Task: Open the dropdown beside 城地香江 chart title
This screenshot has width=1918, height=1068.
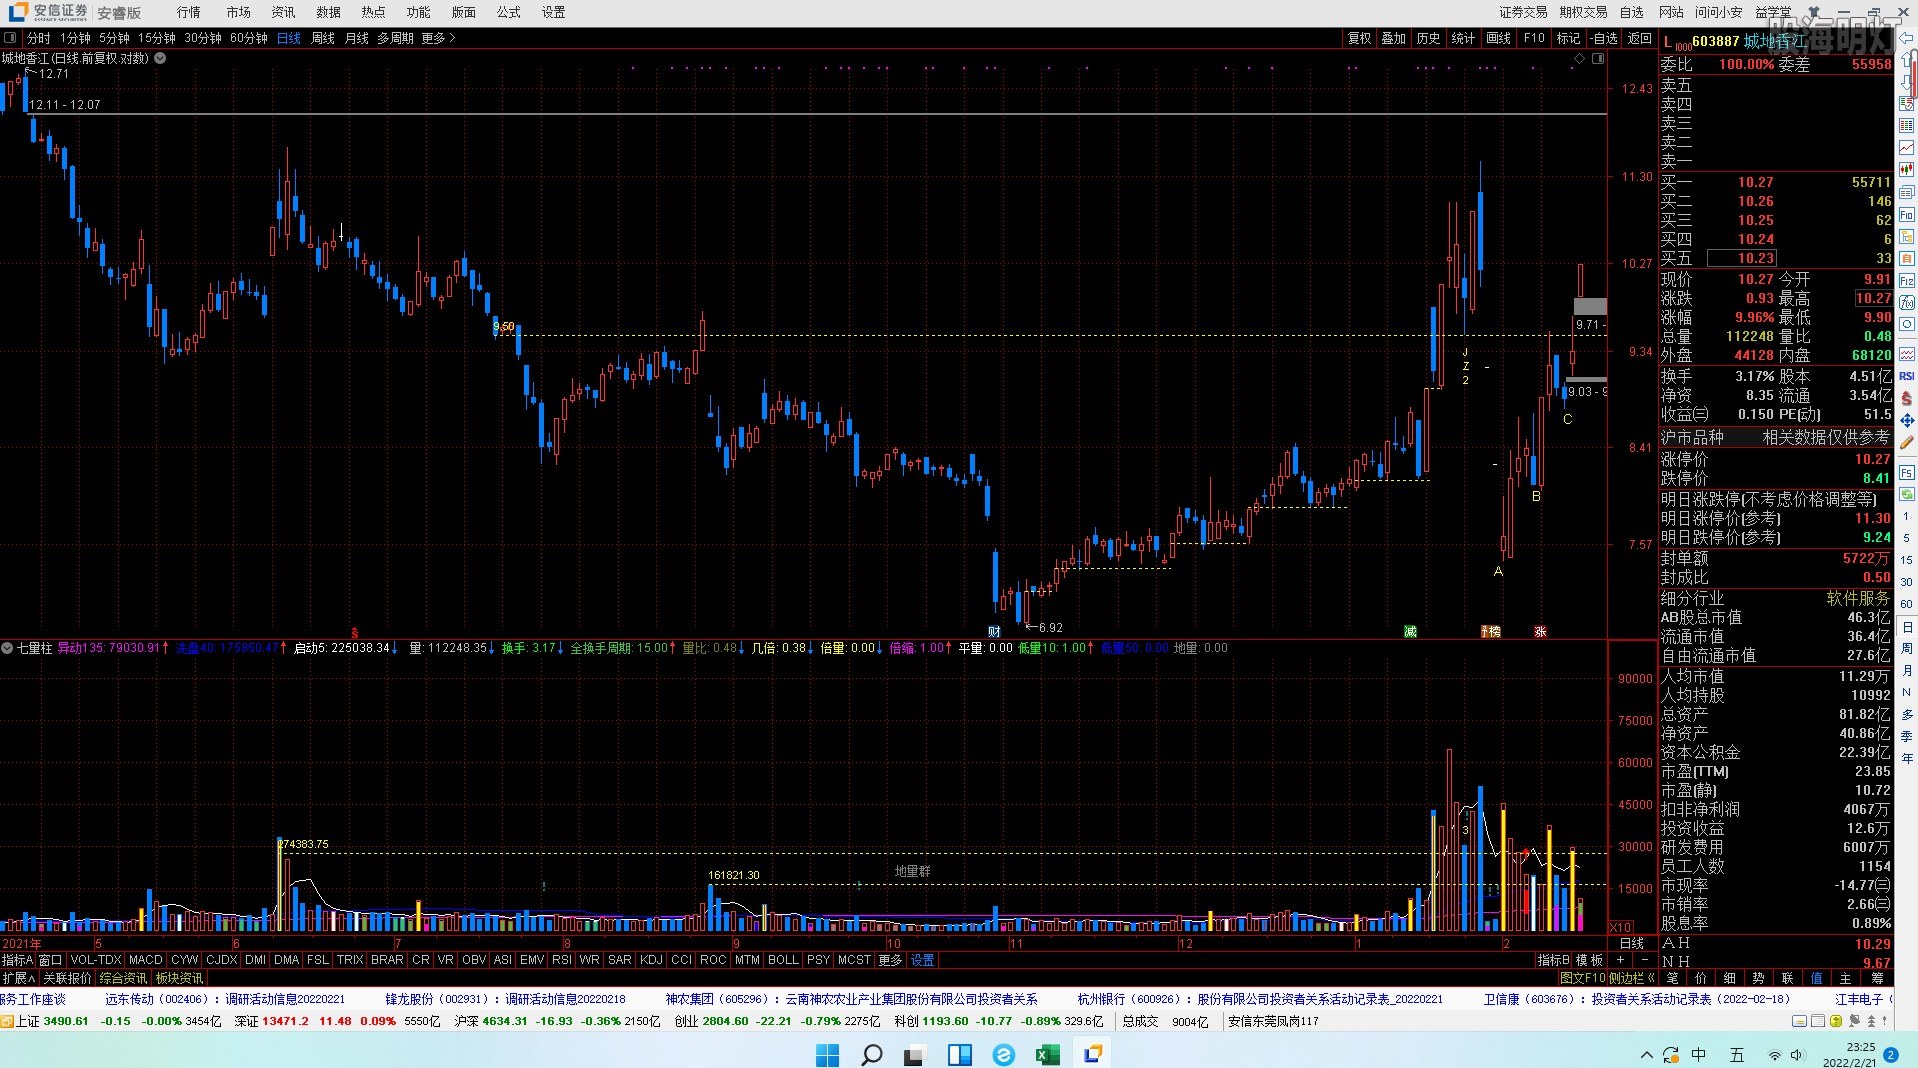Action: pos(160,58)
